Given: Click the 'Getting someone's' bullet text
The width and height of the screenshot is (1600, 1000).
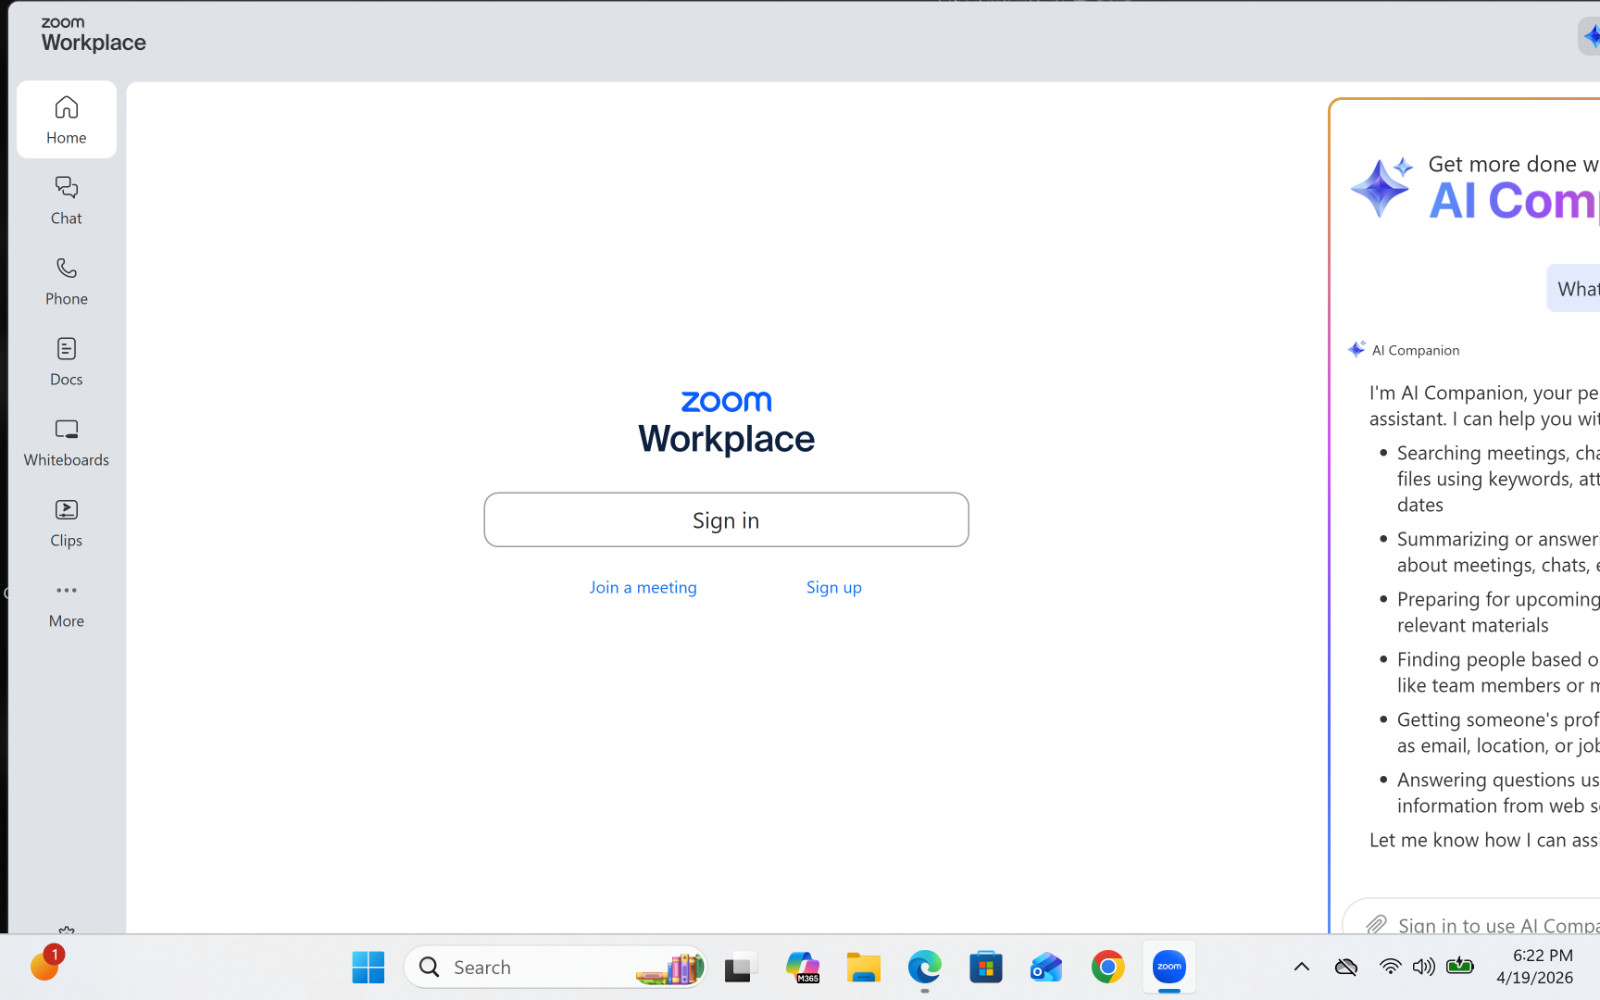Looking at the screenshot, I should (1497, 720).
